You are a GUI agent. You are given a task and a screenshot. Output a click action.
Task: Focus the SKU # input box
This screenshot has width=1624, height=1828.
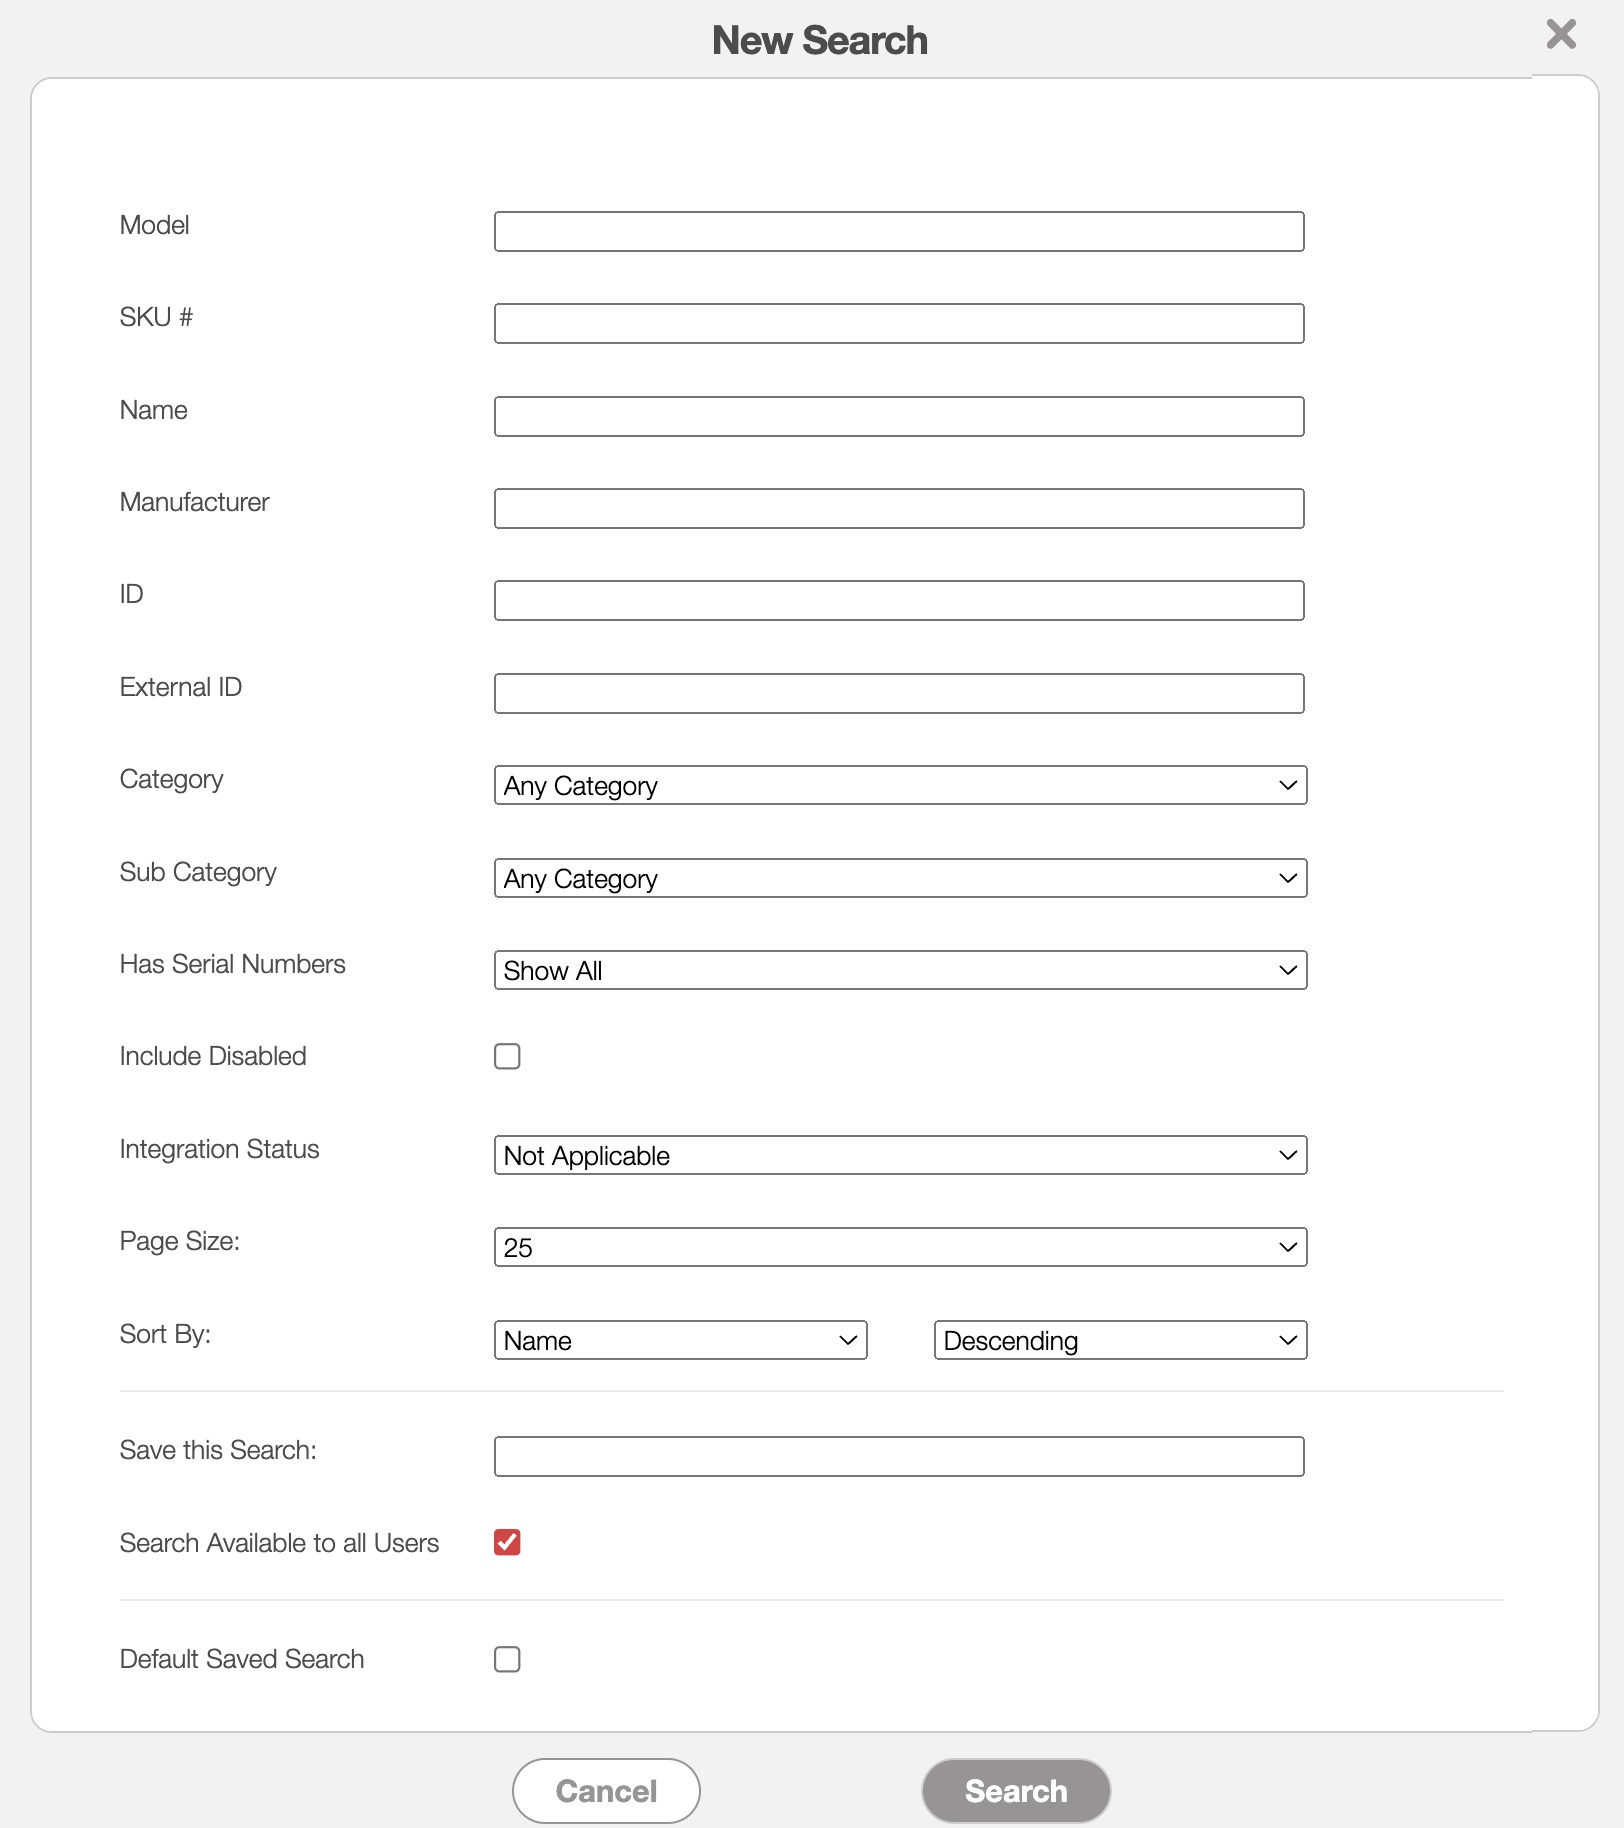898,324
